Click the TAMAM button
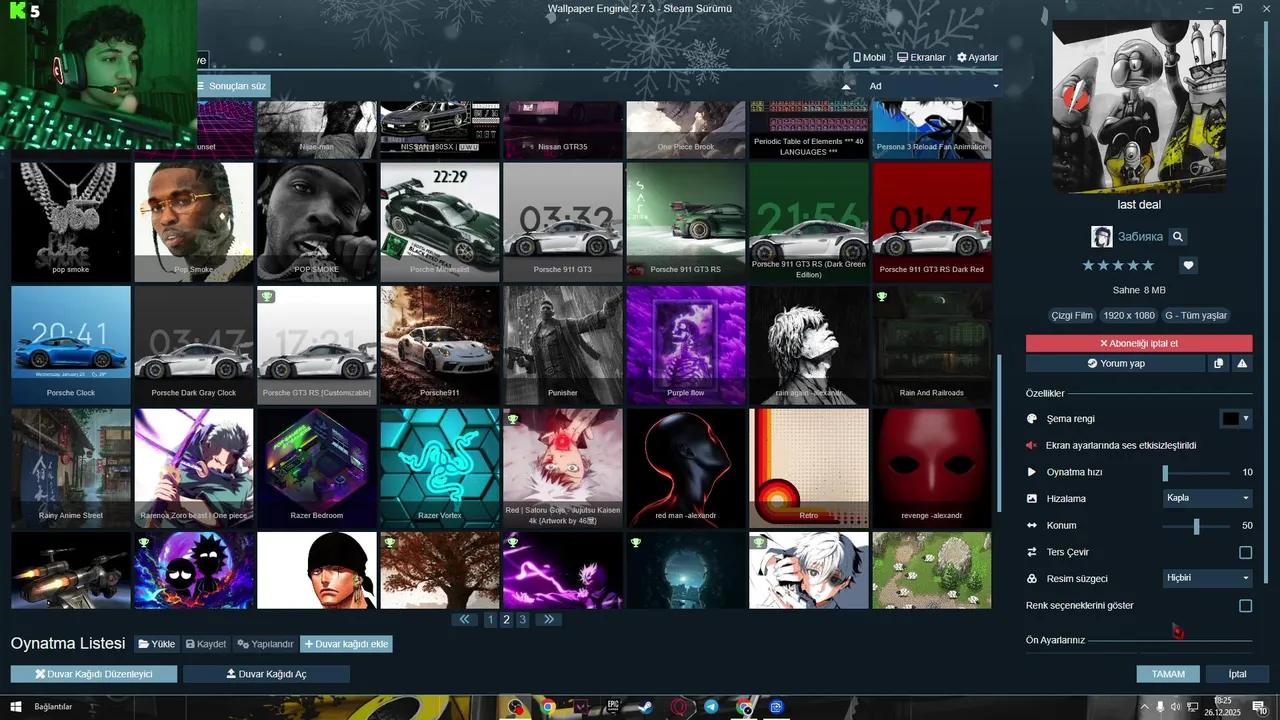The height and width of the screenshot is (720, 1280). (1168, 674)
